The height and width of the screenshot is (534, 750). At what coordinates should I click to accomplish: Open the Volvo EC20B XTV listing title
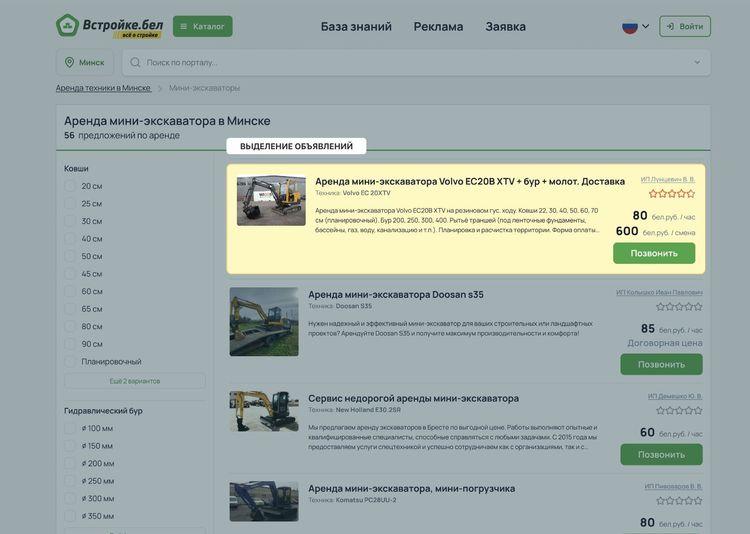[470, 181]
